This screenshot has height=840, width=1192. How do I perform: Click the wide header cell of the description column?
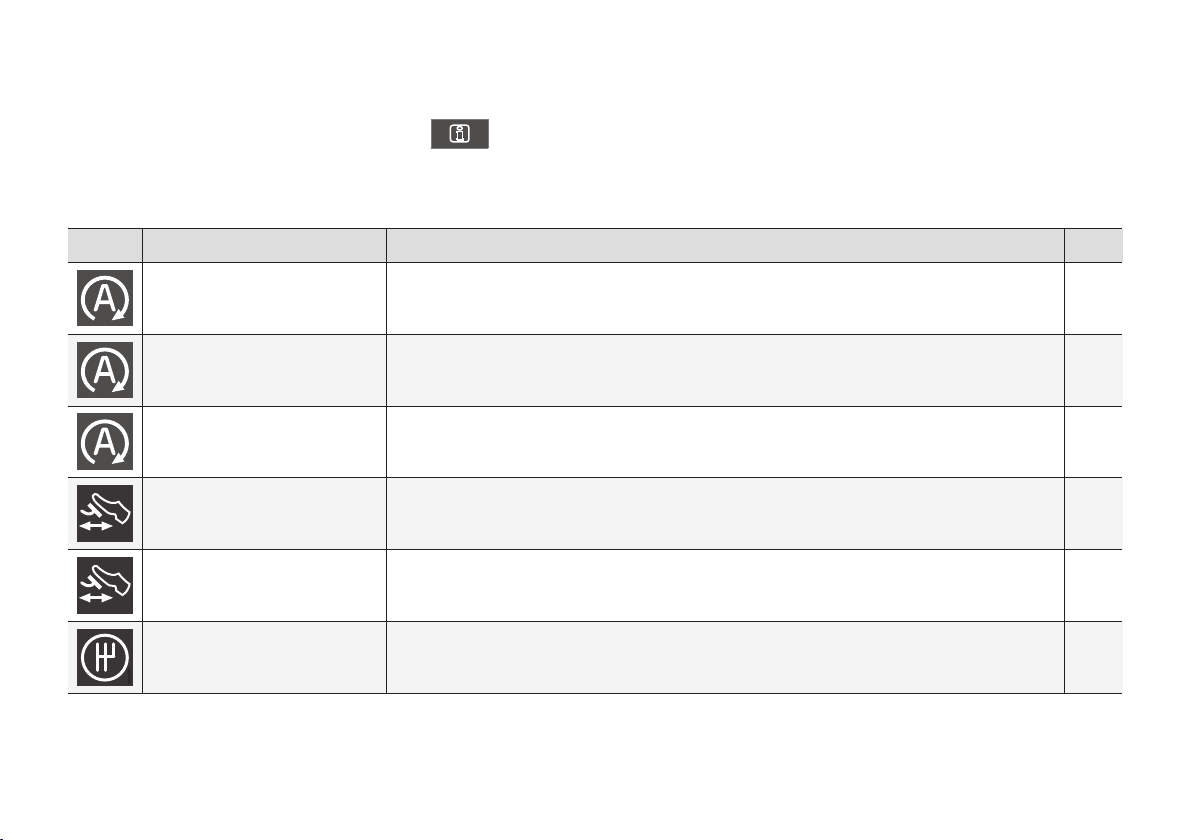tap(725, 246)
